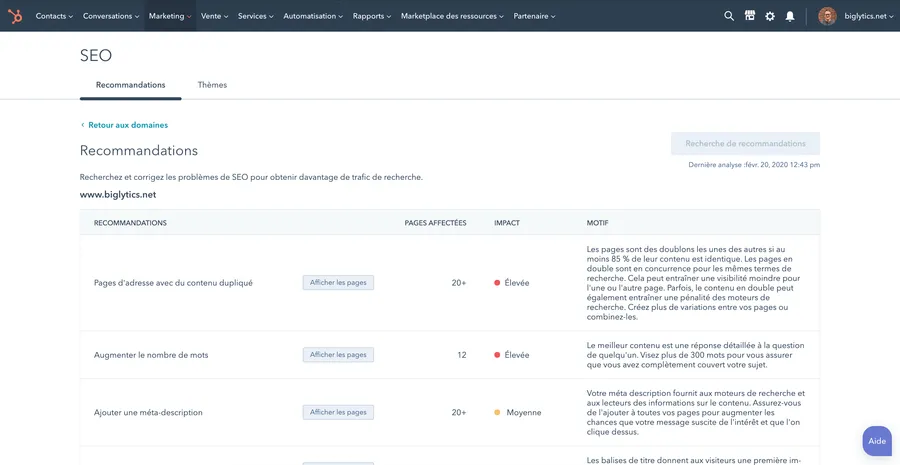The height and width of the screenshot is (465, 900).
Task: Expand the Vente menu
Action: (x=214, y=16)
